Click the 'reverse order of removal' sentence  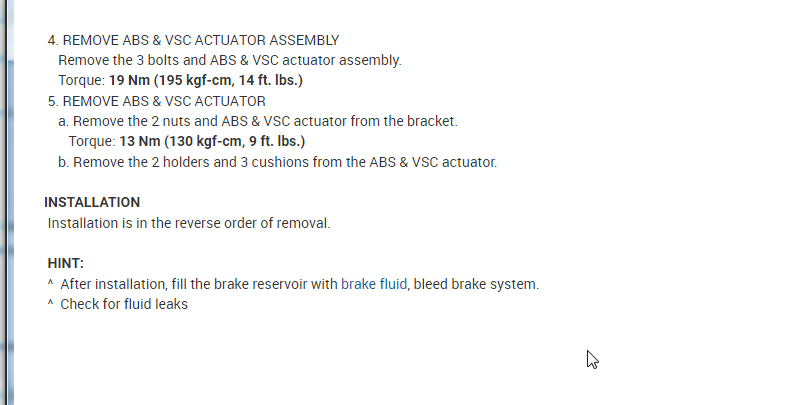189,222
